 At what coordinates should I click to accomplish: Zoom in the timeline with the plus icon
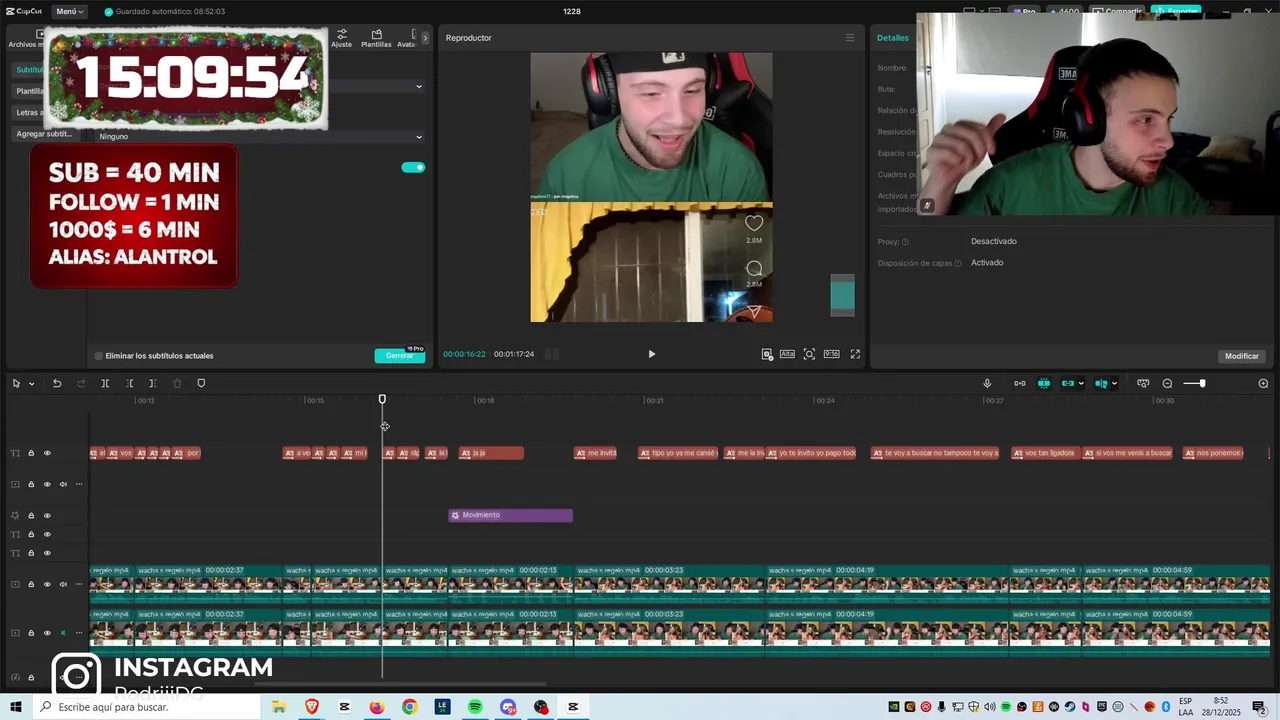[1263, 383]
